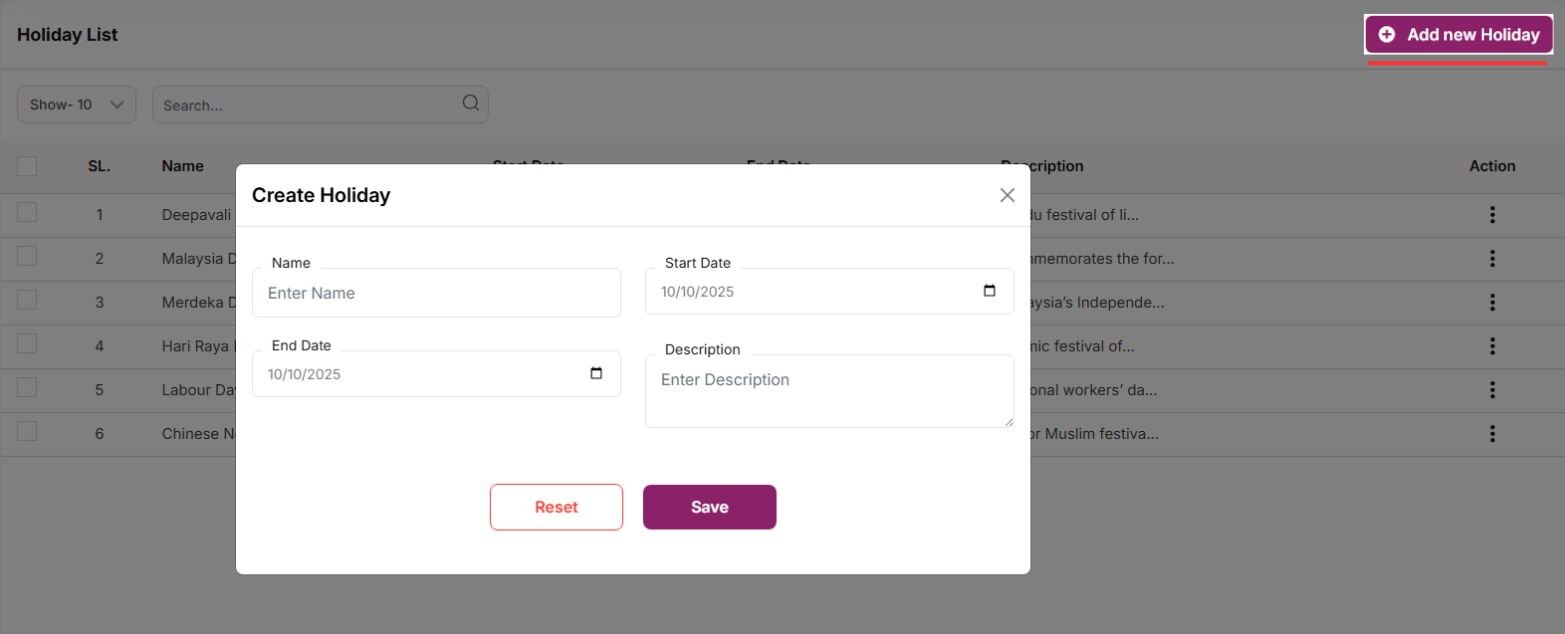
Task: Open the End Date calendar picker icon
Action: tap(596, 374)
